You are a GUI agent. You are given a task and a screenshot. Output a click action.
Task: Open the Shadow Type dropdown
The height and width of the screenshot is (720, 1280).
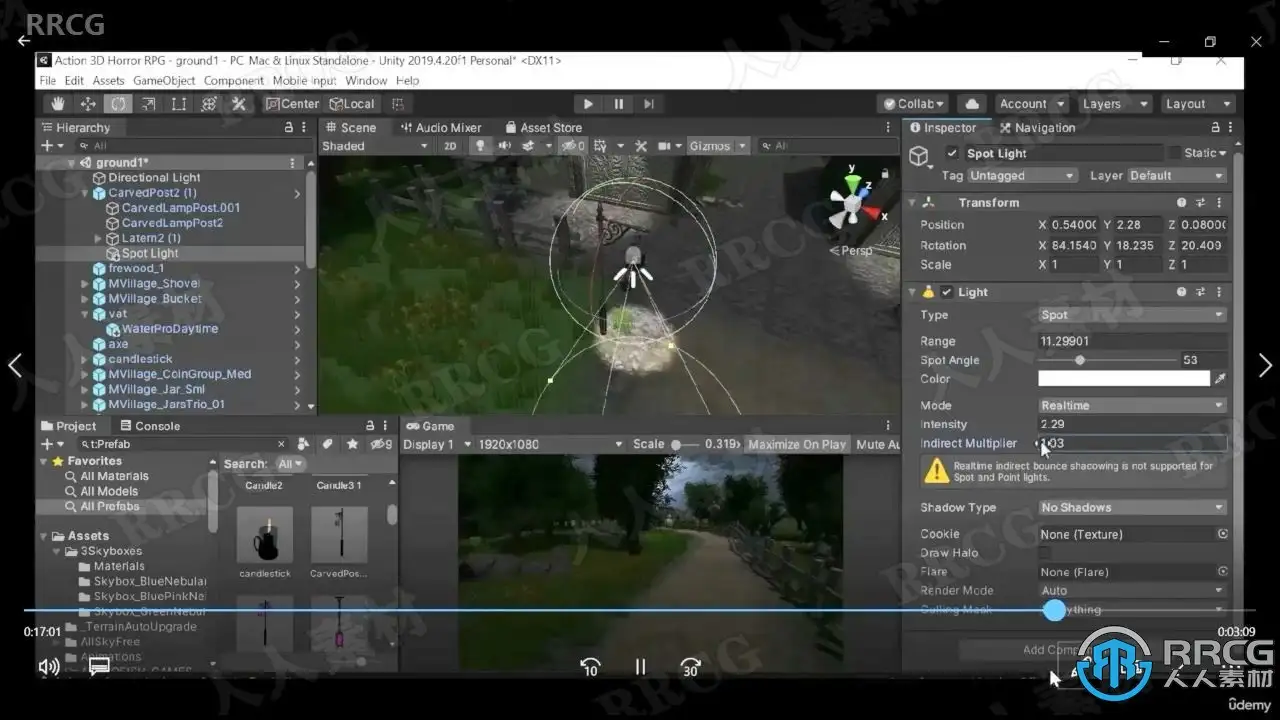tap(1133, 508)
